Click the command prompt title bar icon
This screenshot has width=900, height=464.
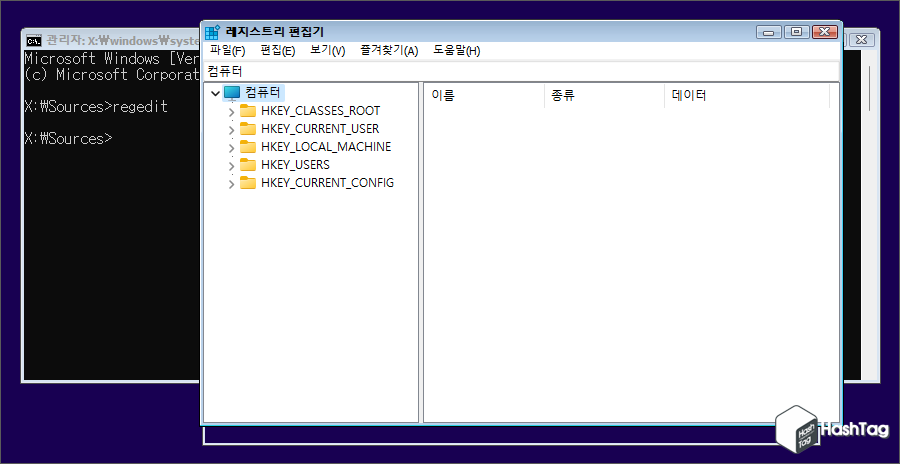pyautogui.click(x=34, y=40)
